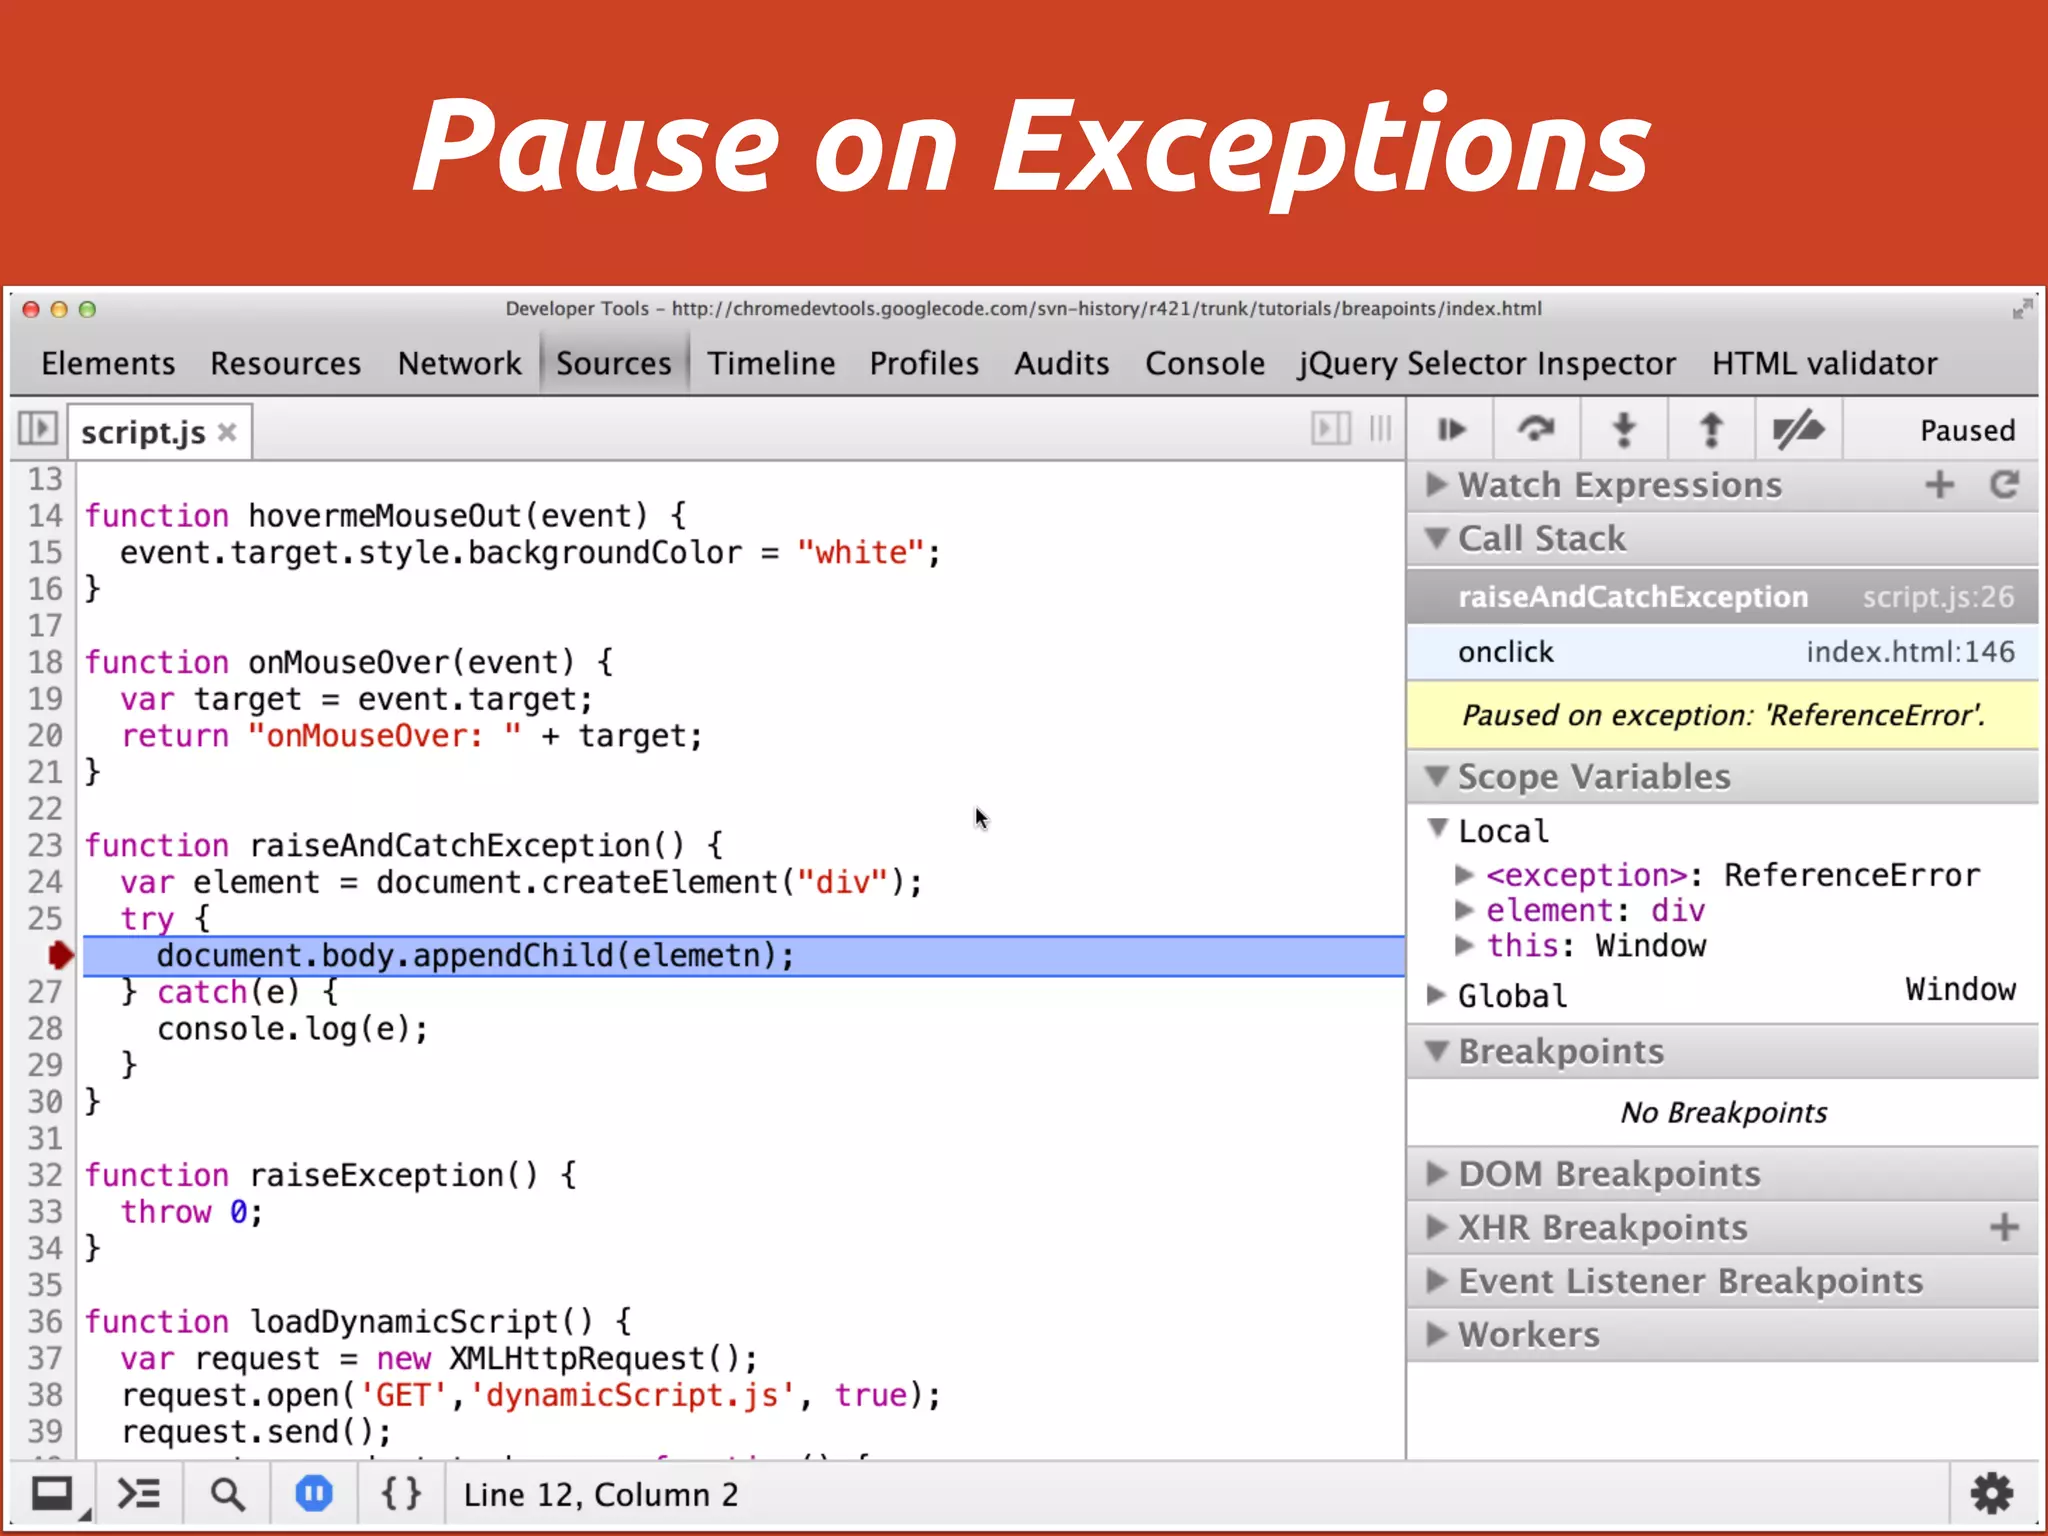Open the script.js:26 source link
The width and height of the screenshot is (2048, 1536).
1938,597
